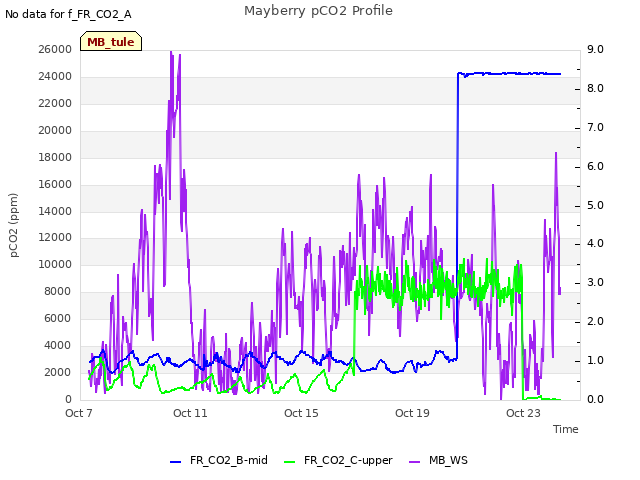Click the green FR_CO2_C-upper legend swatch

tap(289, 462)
